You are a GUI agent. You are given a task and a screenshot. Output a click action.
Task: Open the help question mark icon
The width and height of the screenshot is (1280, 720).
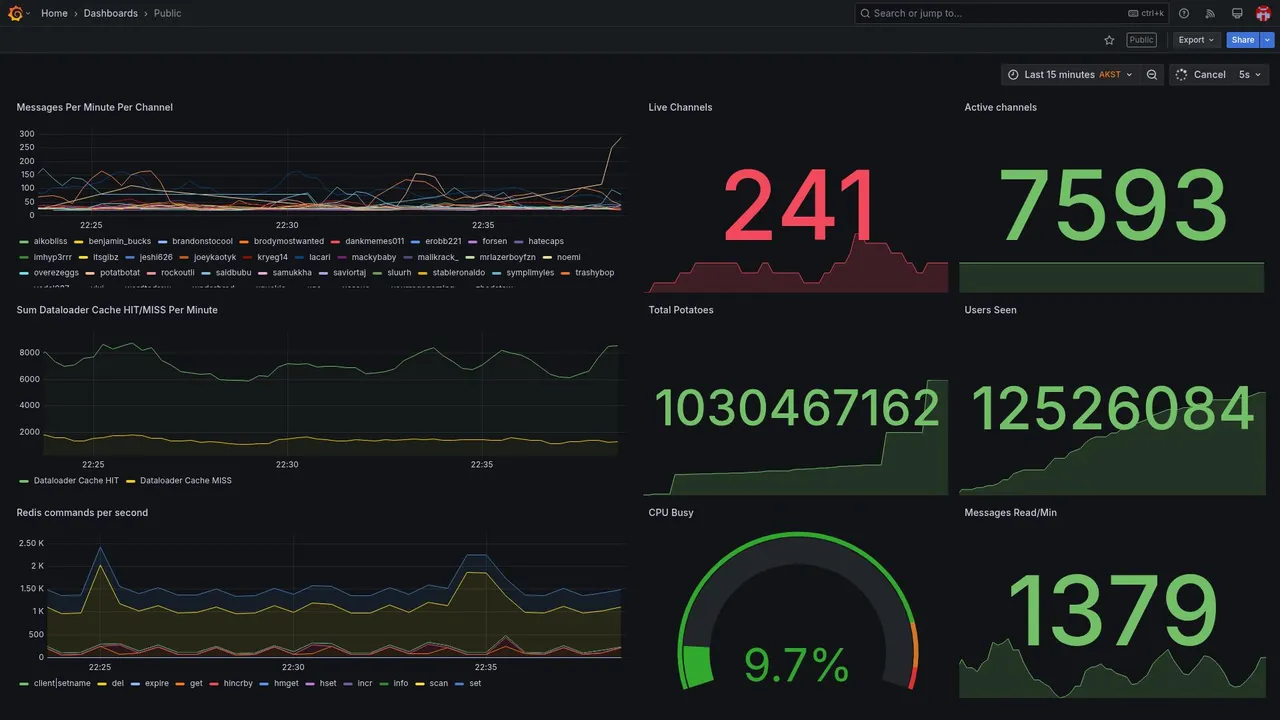pos(1184,13)
